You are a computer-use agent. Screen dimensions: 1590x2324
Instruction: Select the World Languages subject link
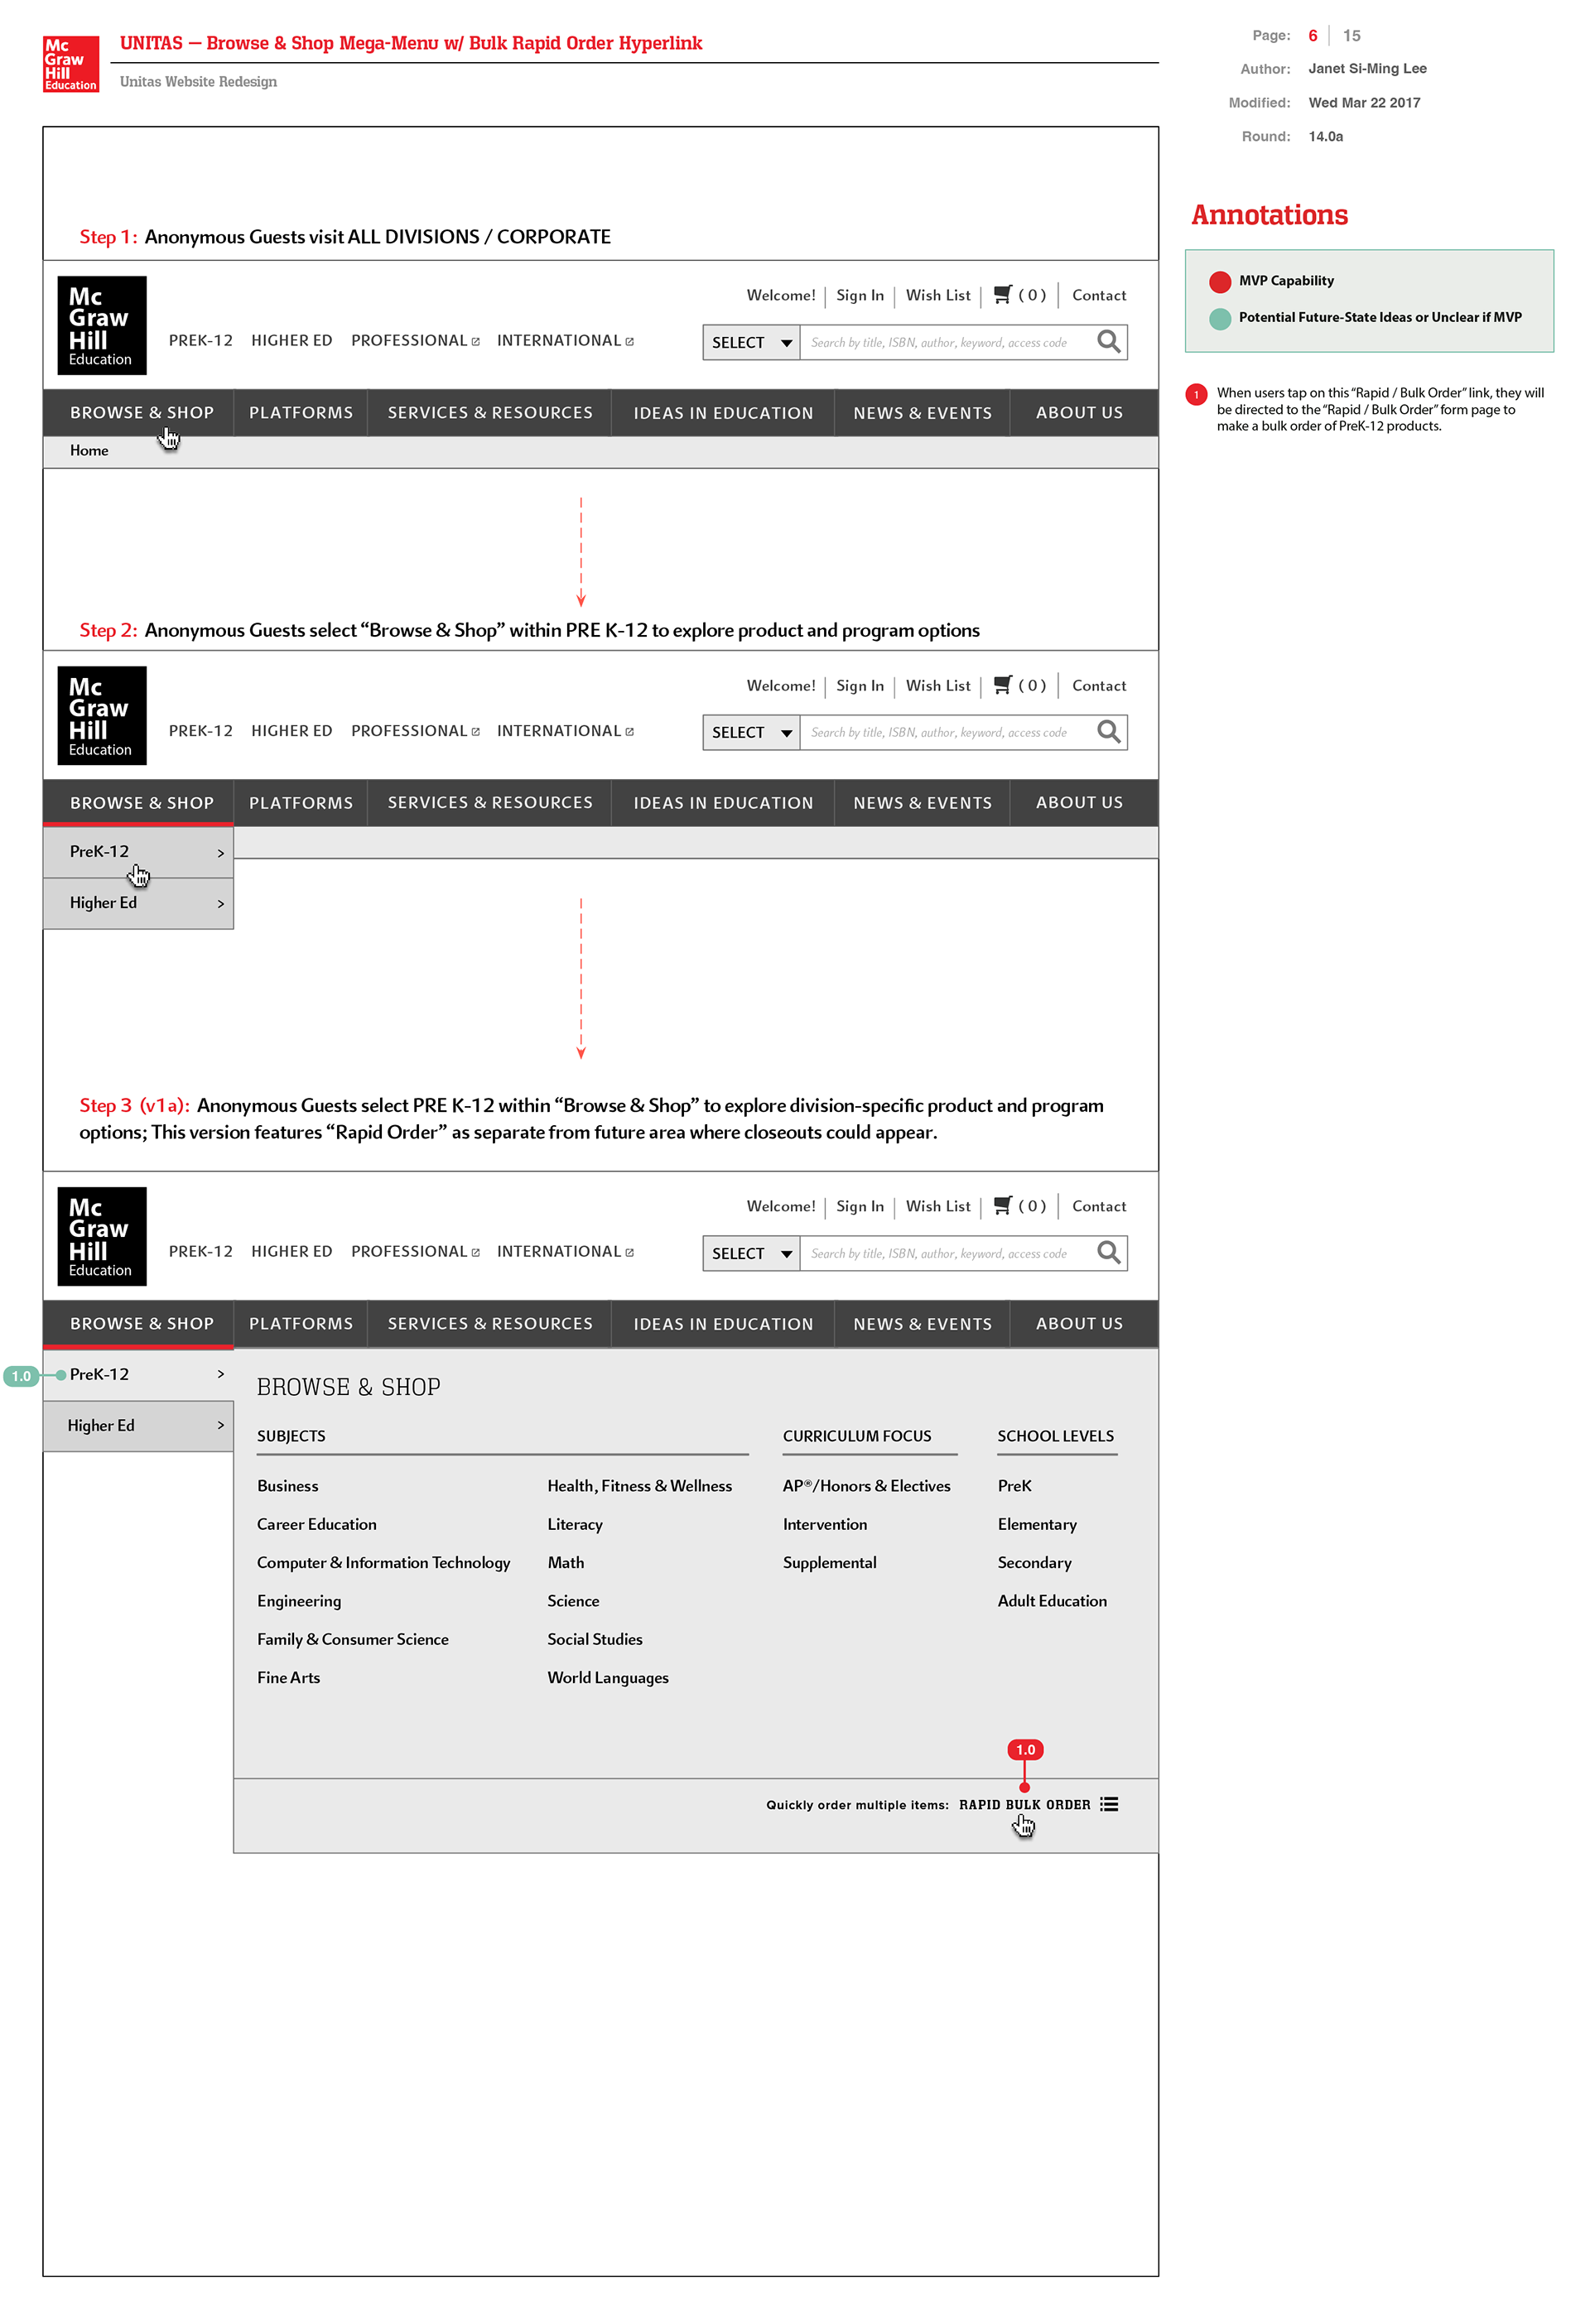(x=608, y=1678)
